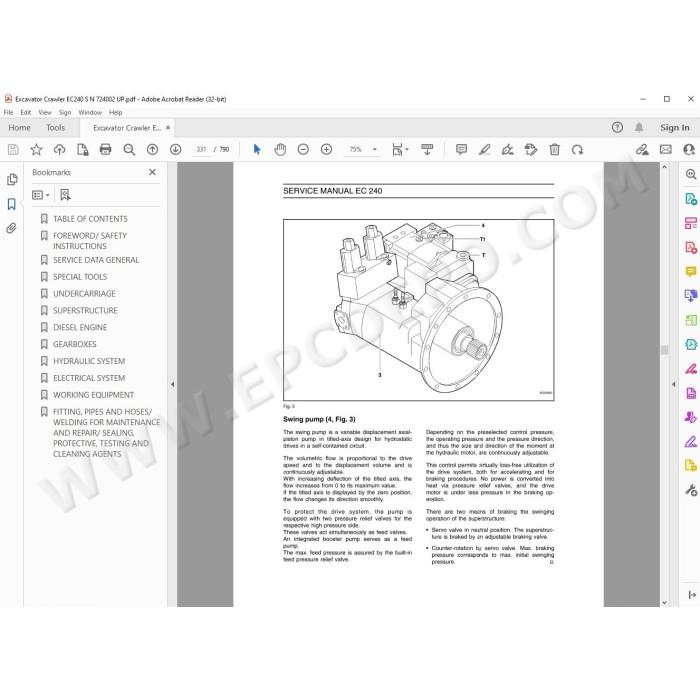Expand right tools pane with bottom arrow

coord(692,595)
